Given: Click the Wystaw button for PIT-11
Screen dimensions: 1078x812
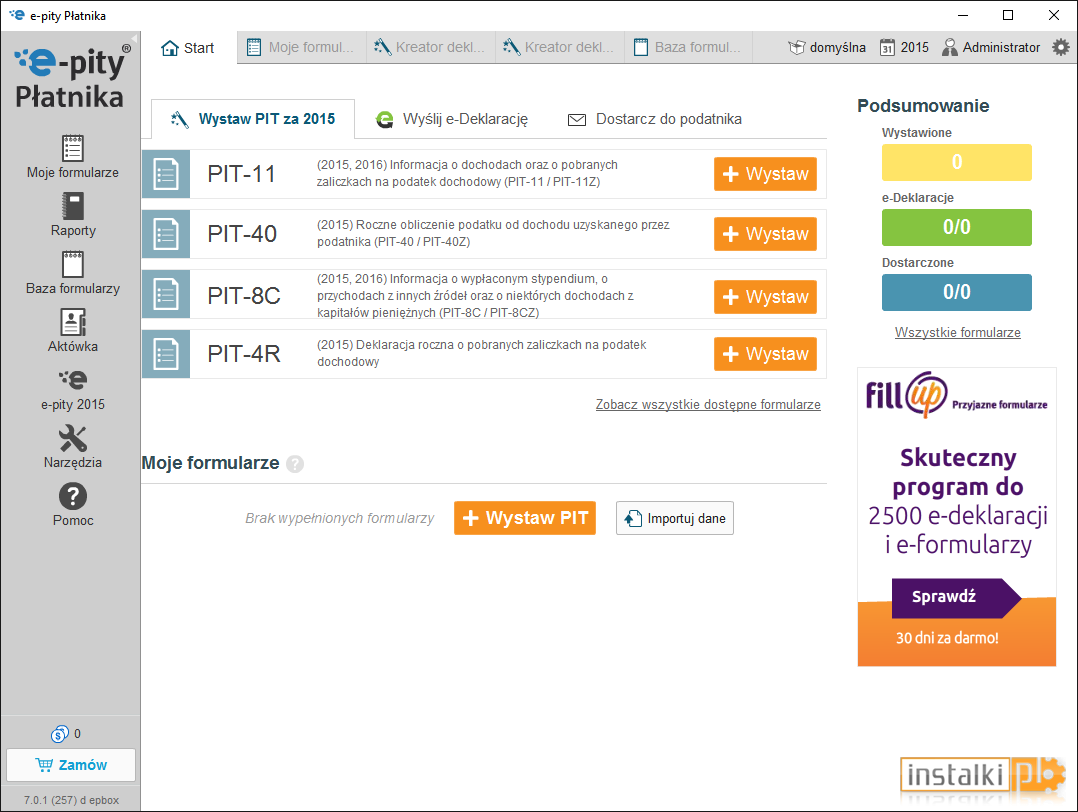Looking at the screenshot, I should (x=765, y=174).
